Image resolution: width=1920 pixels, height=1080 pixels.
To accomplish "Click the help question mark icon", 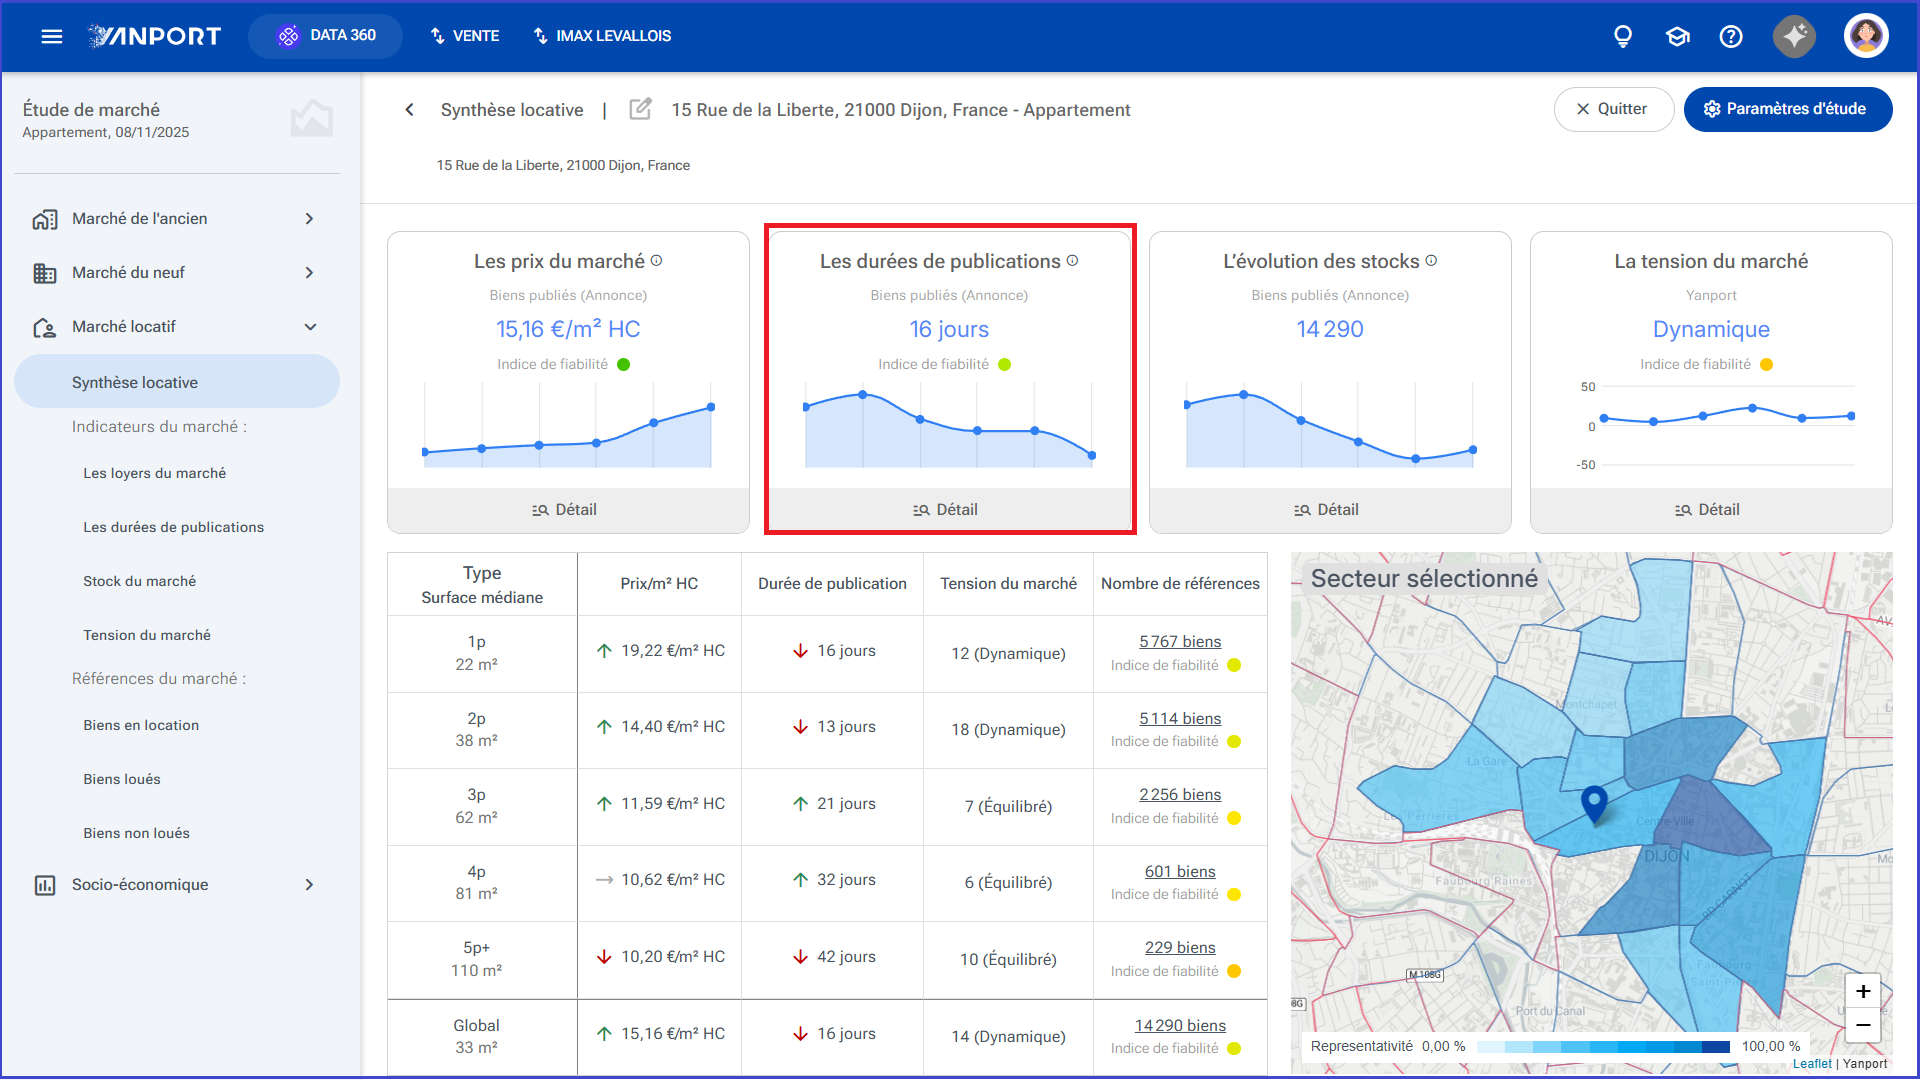I will point(1731,36).
